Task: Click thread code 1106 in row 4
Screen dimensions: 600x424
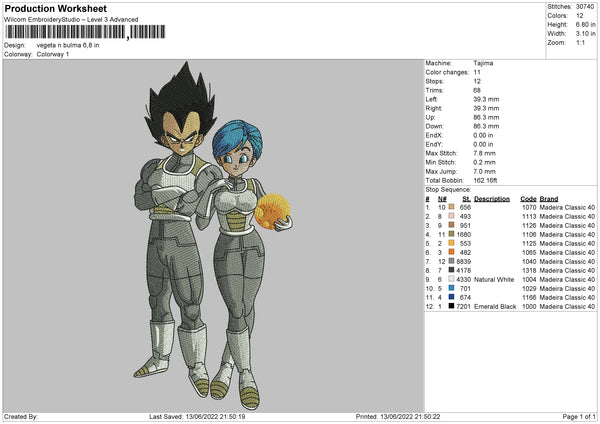Action: [x=529, y=235]
